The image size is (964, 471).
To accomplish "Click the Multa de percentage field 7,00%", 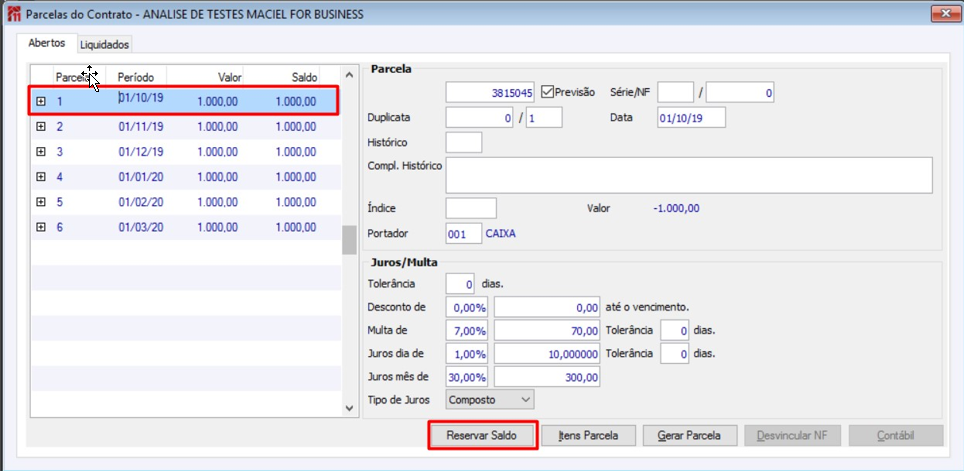I will [x=467, y=331].
